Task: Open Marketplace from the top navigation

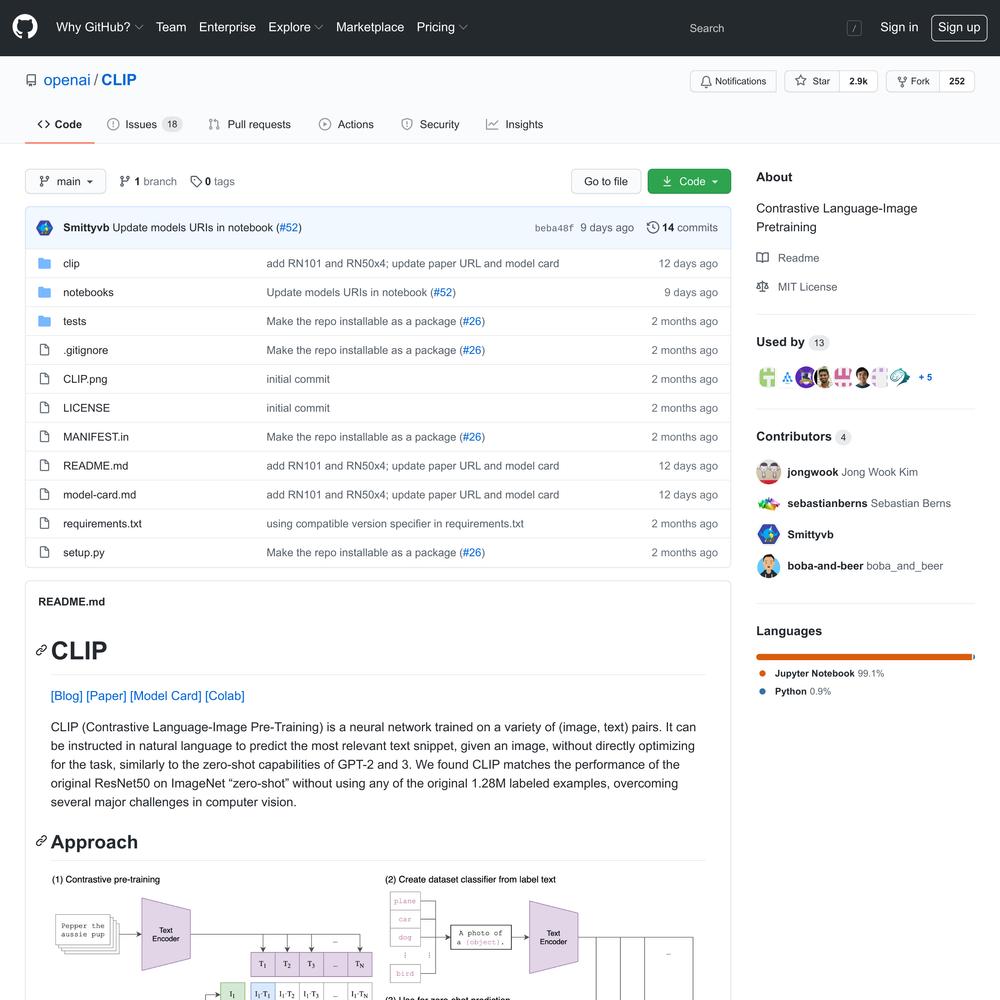Action: pyautogui.click(x=370, y=27)
